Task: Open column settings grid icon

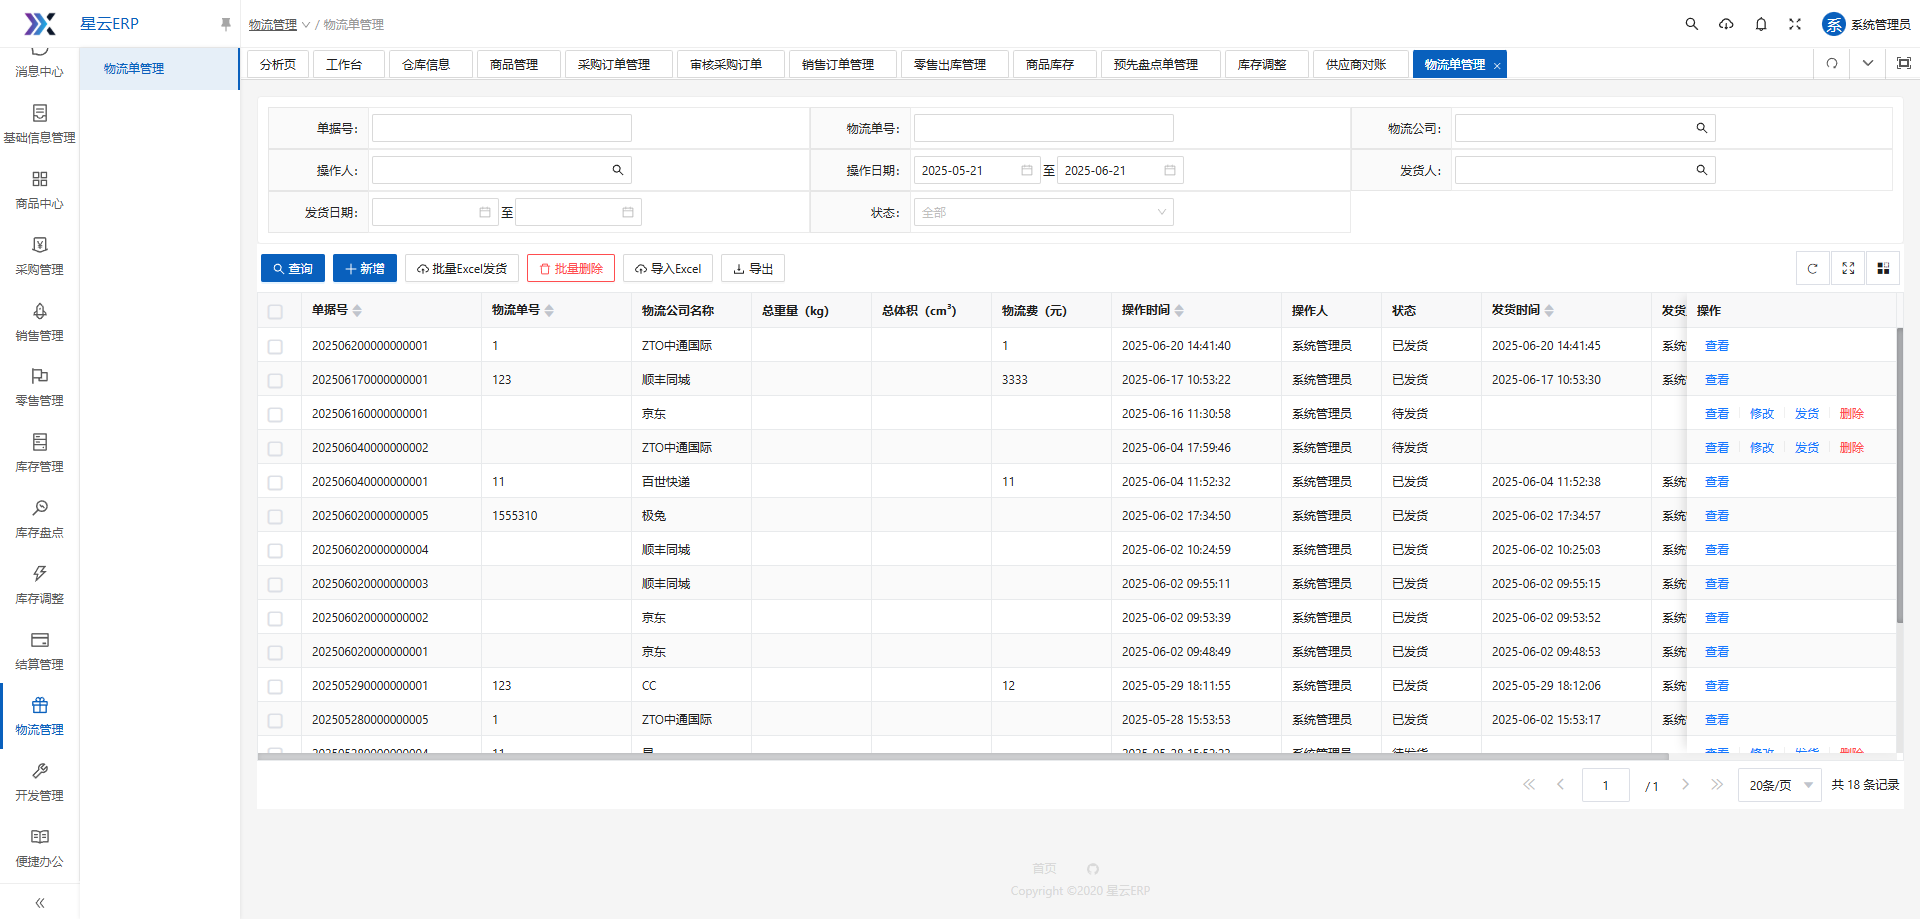Action: (1883, 269)
